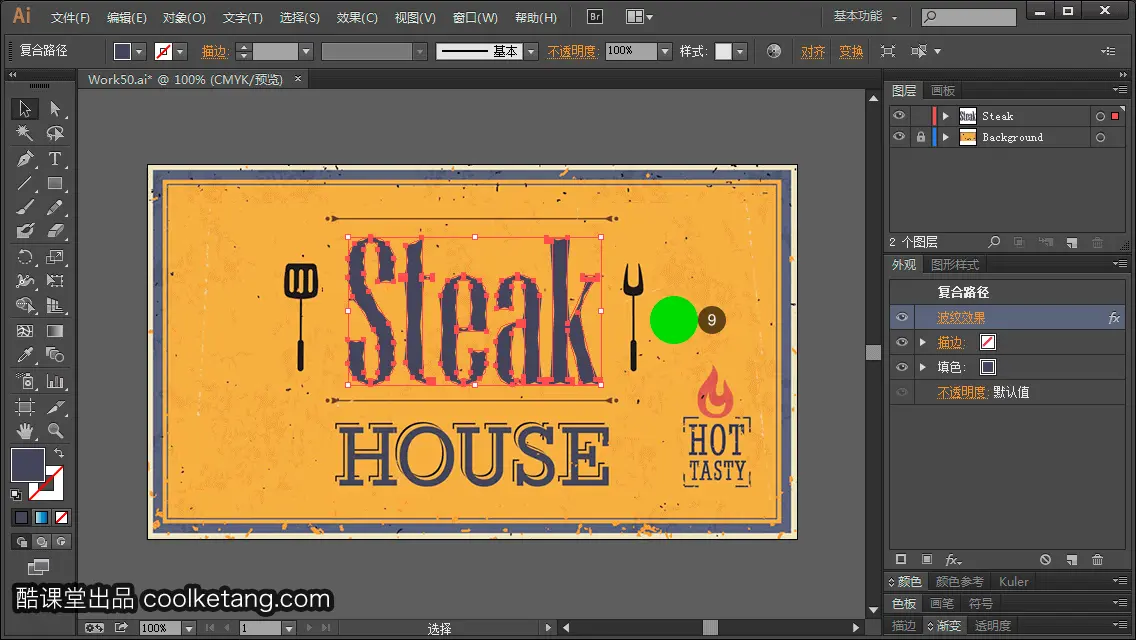Select the Column Graph tool
The width and height of the screenshot is (1136, 640).
(x=55, y=381)
